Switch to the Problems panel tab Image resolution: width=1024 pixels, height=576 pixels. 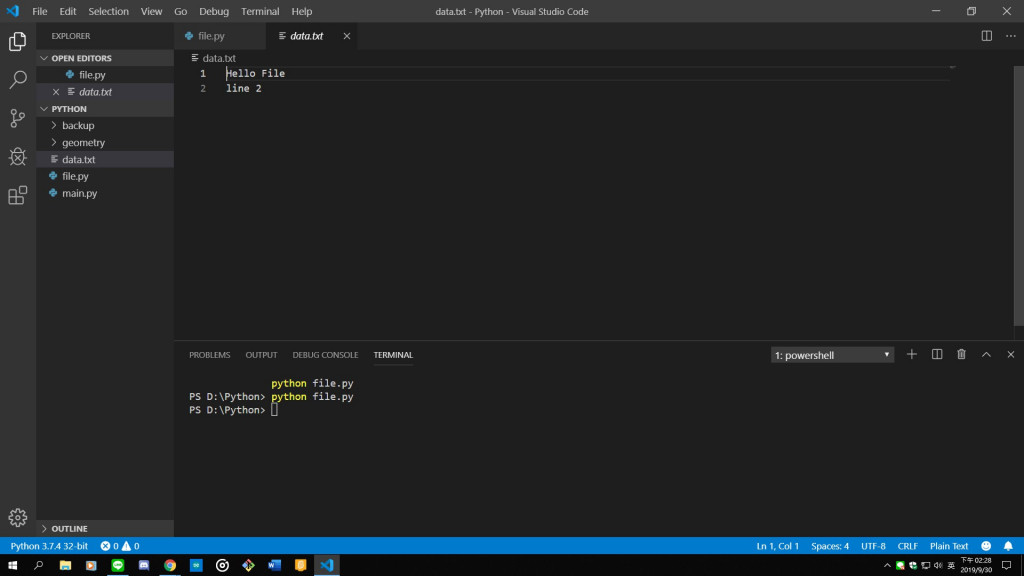click(210, 355)
